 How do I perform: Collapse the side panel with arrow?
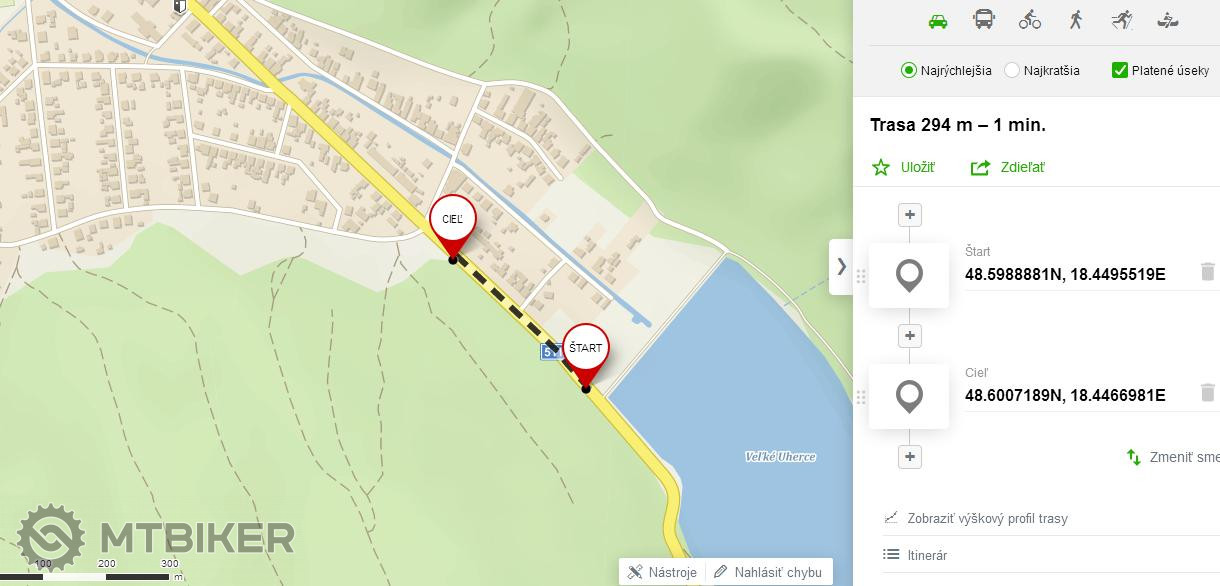[x=841, y=267]
